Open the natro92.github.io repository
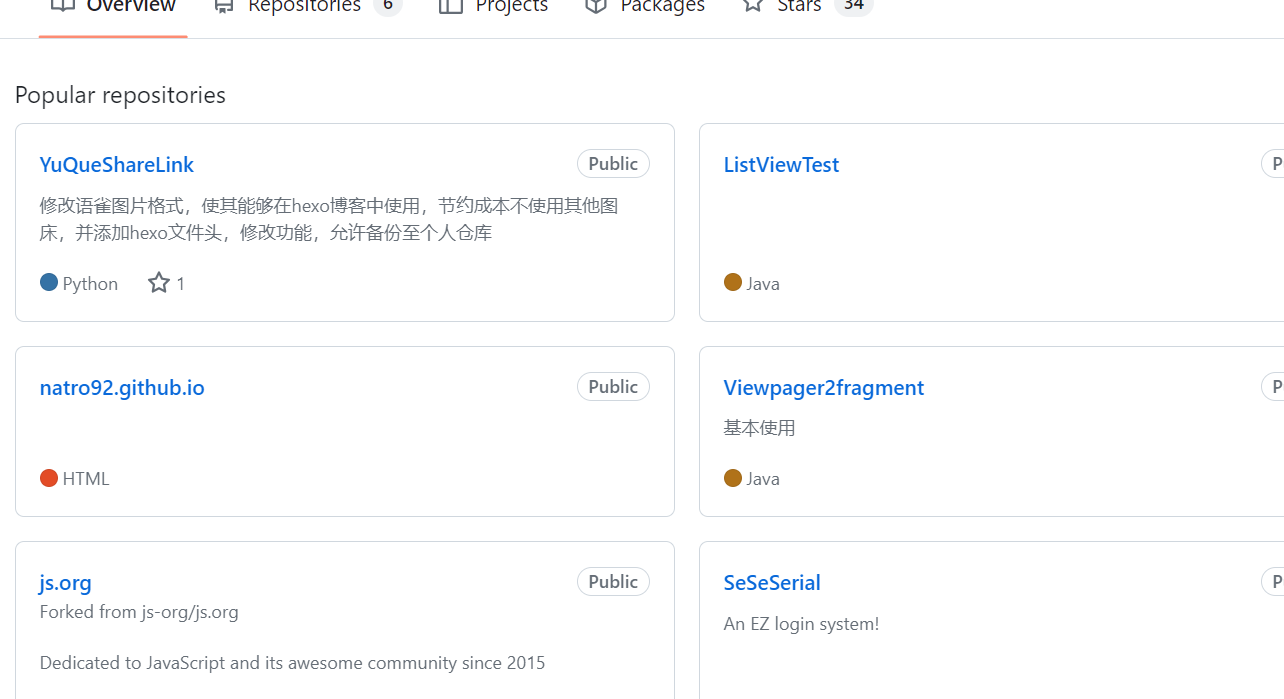 point(122,388)
